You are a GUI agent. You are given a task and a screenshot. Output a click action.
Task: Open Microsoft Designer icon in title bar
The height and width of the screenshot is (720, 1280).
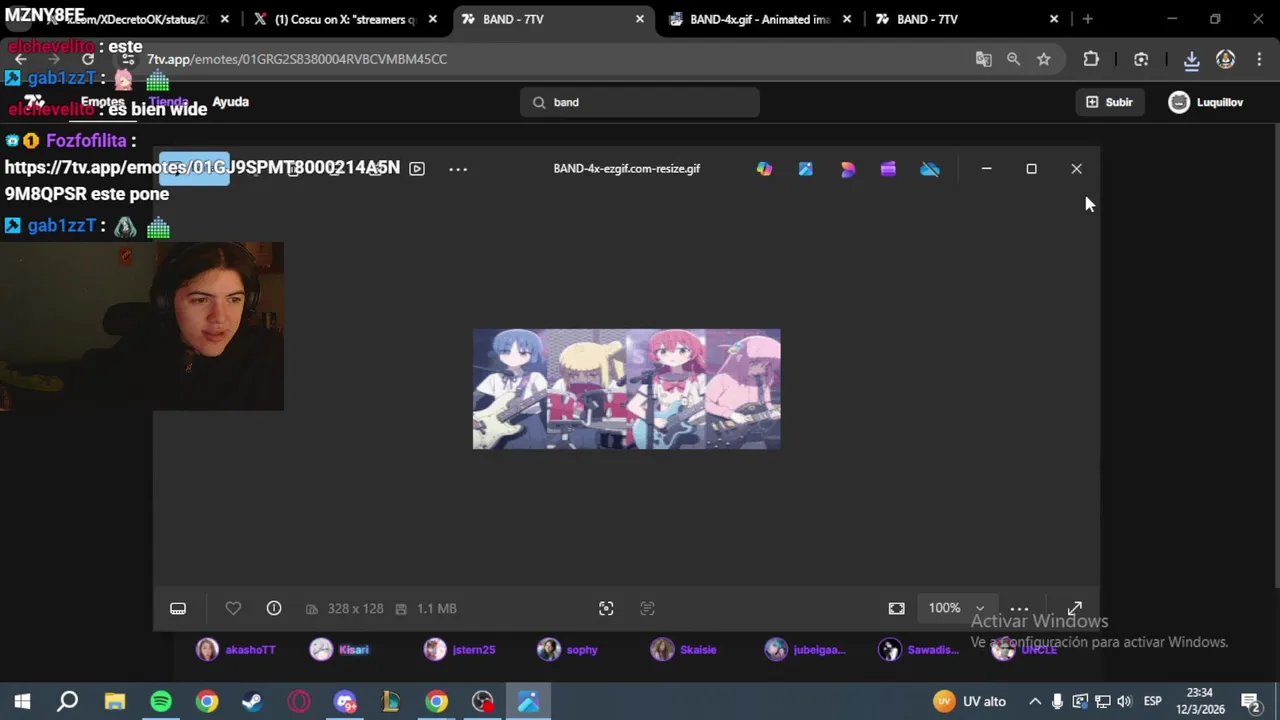pos(848,169)
